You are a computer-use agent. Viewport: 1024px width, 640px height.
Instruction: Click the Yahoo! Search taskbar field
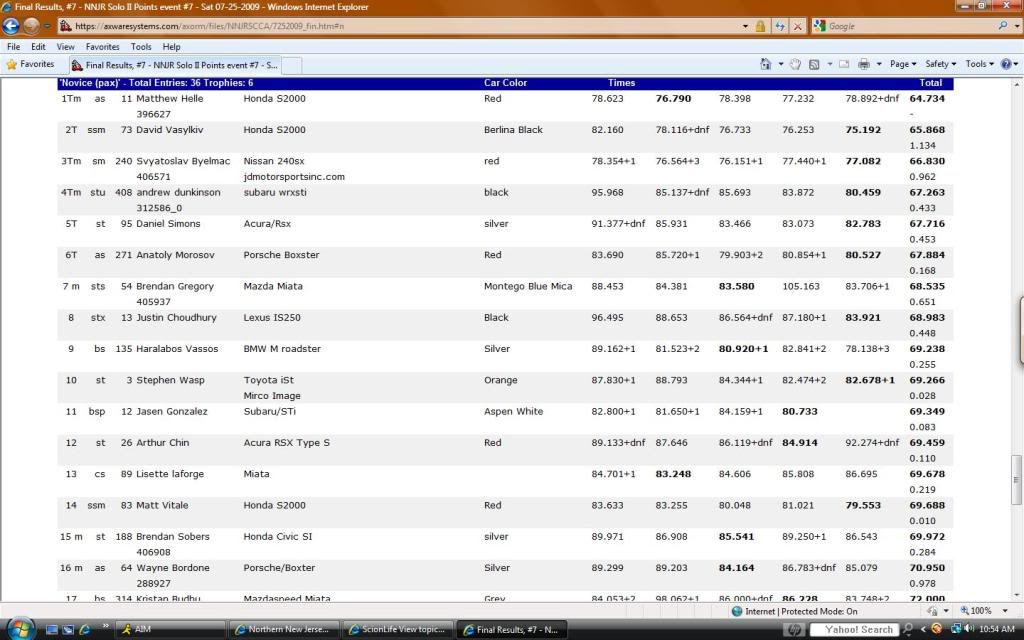coord(854,630)
